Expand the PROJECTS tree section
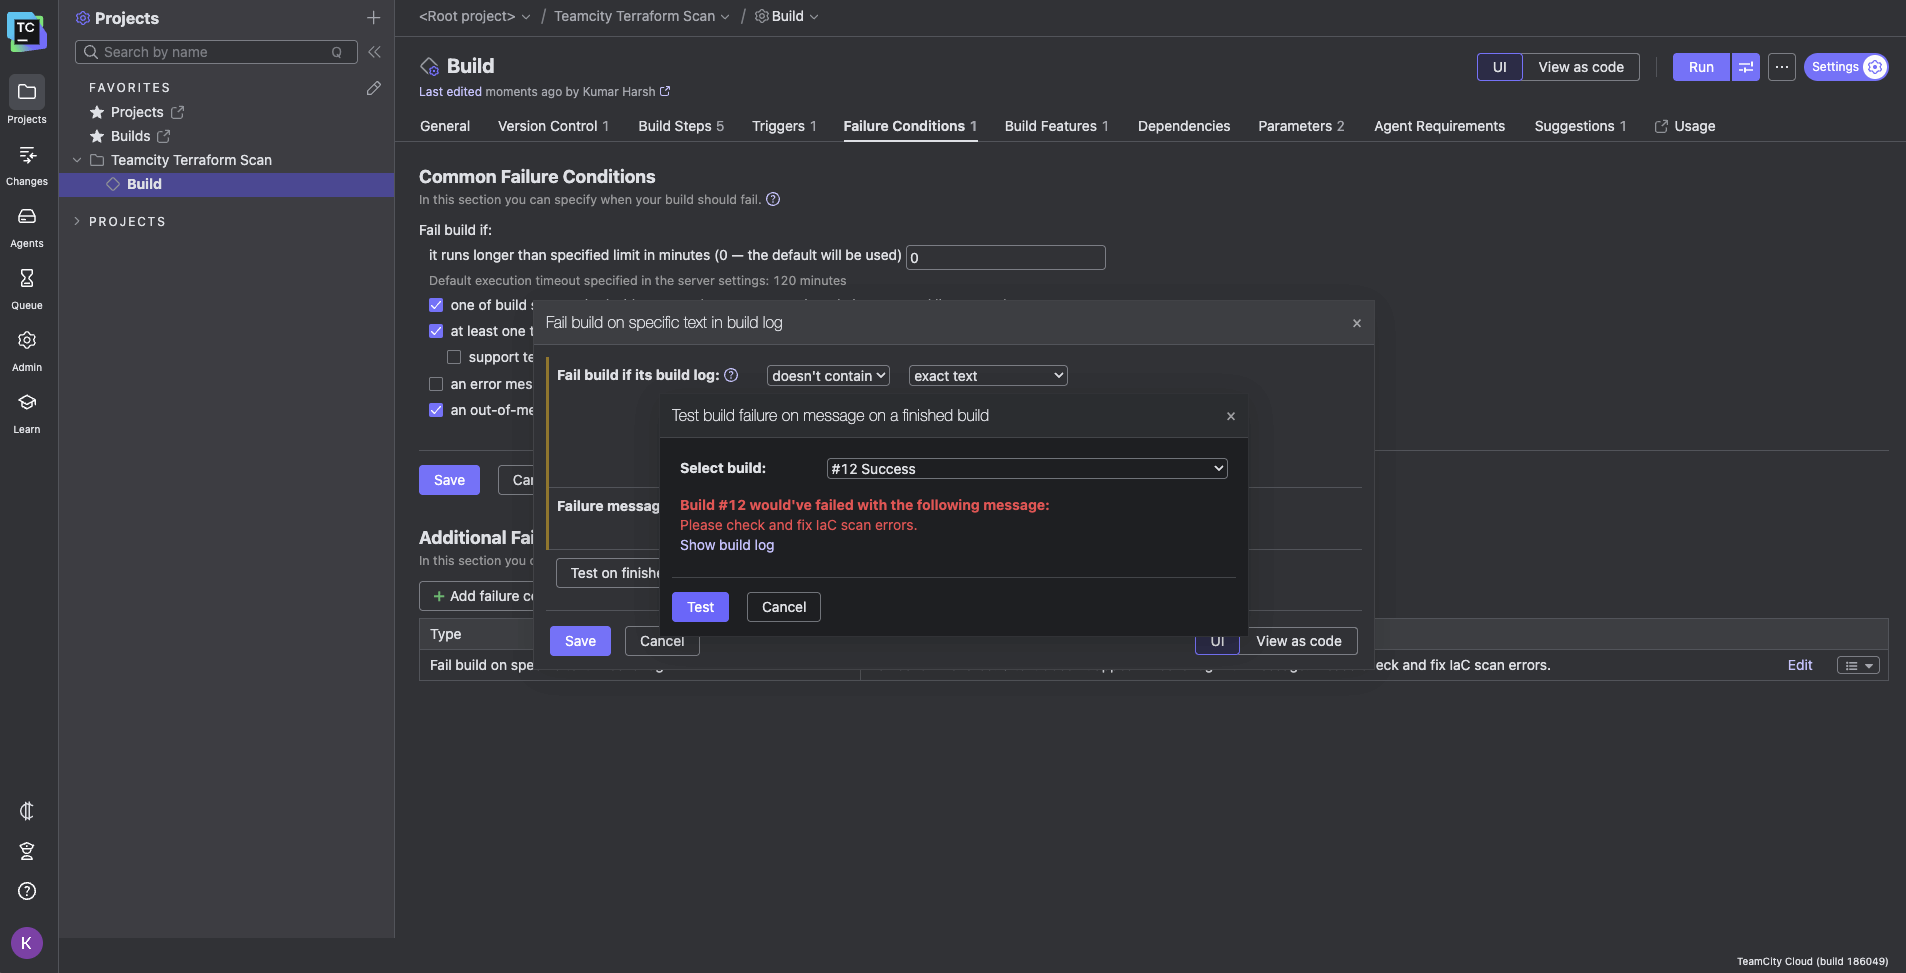This screenshot has height=973, width=1906. [x=77, y=222]
